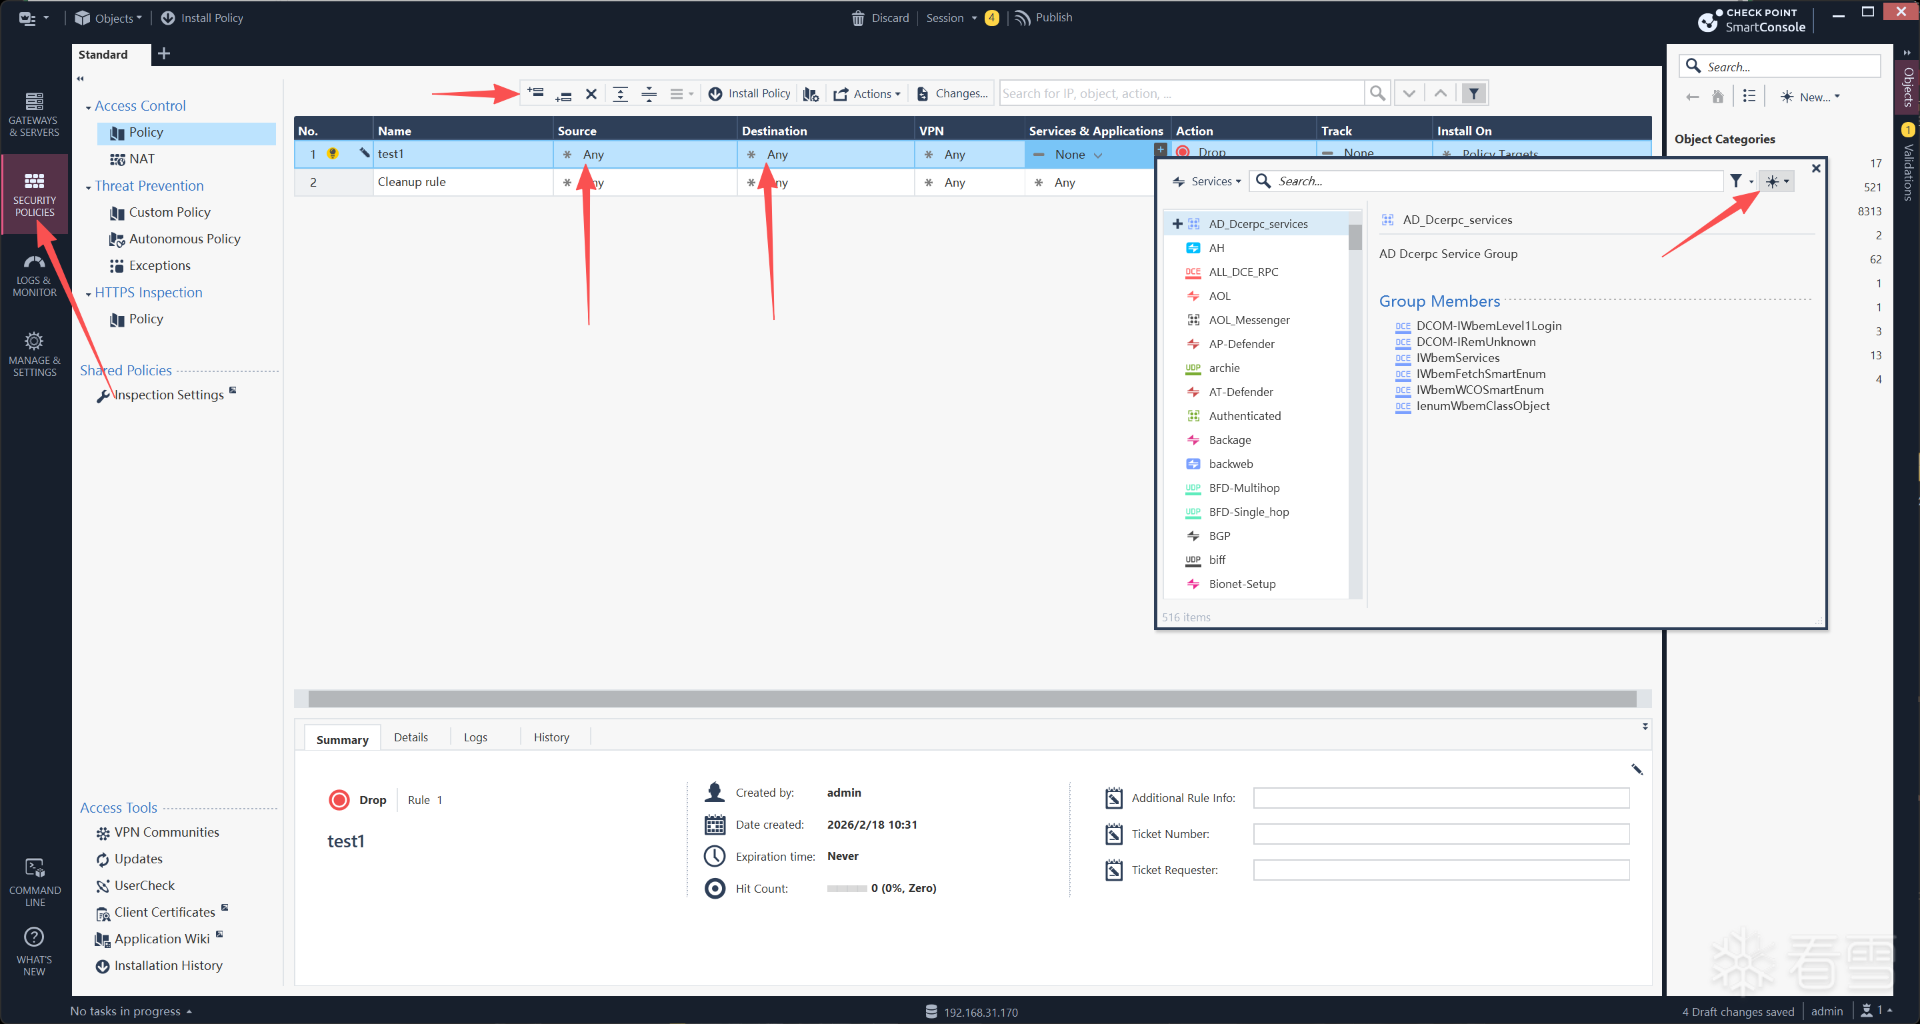The height and width of the screenshot is (1024, 1920).
Task: Open the Session dropdown
Action: tap(951, 18)
